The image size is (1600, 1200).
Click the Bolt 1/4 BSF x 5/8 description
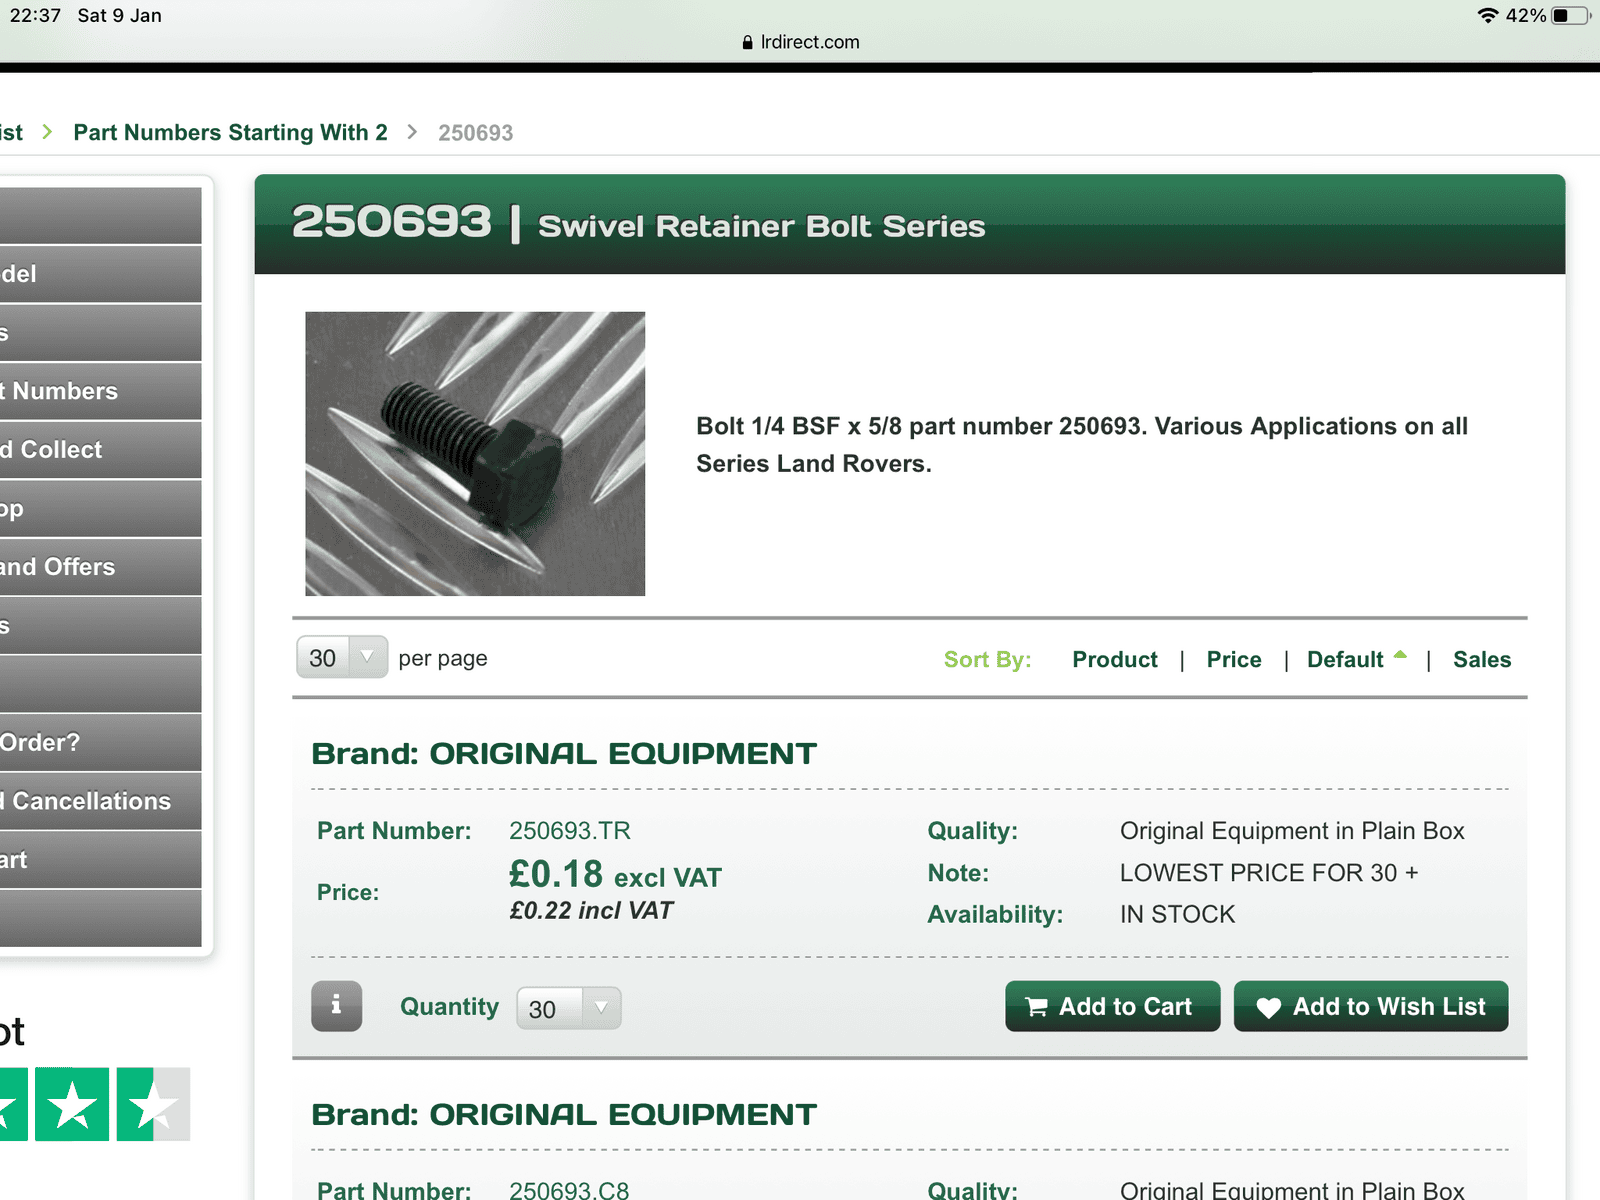point(1082,445)
